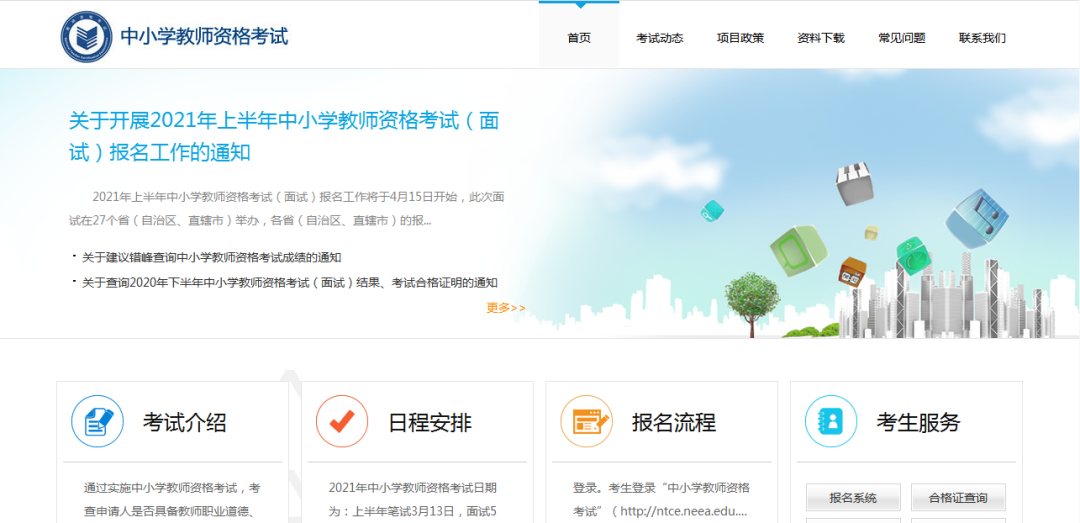1080x523 pixels.
Task: Go to the 首页 tab
Action: [x=579, y=38]
